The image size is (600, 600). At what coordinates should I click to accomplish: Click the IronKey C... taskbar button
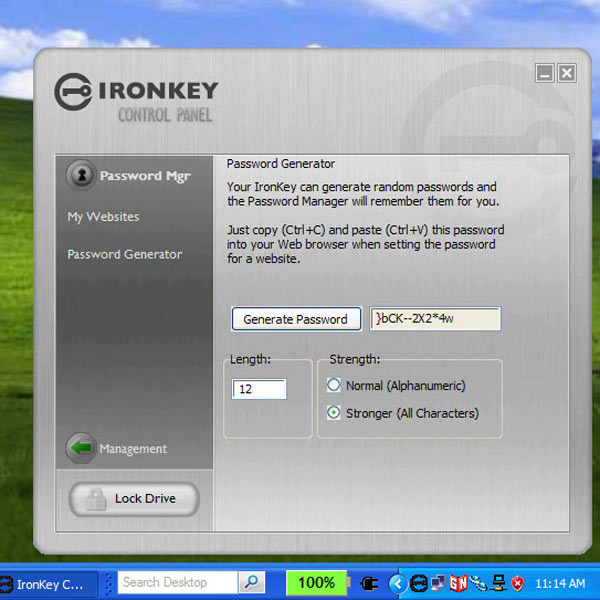pos(48,584)
